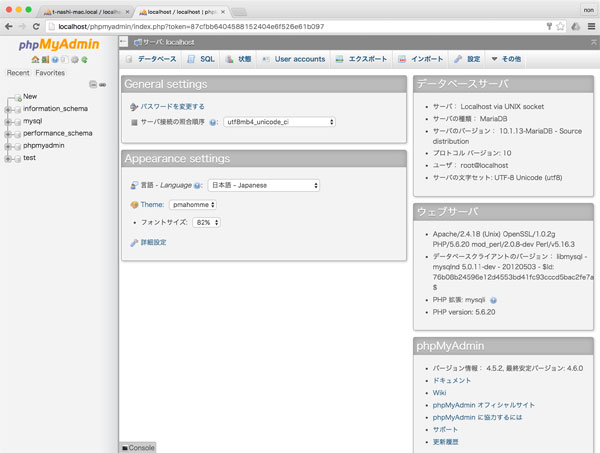Show Recent tables list
This screenshot has height=453, width=600.
point(18,73)
